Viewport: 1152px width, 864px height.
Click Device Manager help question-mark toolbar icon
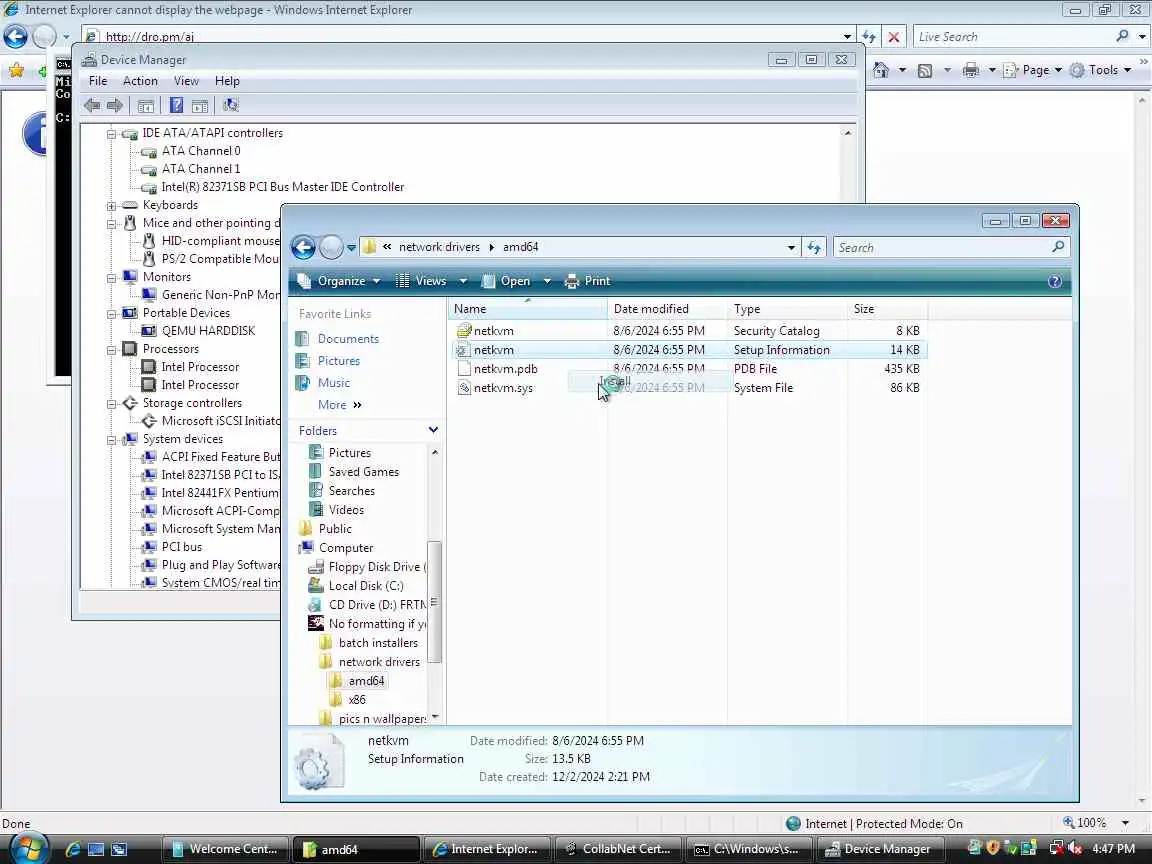tap(176, 105)
